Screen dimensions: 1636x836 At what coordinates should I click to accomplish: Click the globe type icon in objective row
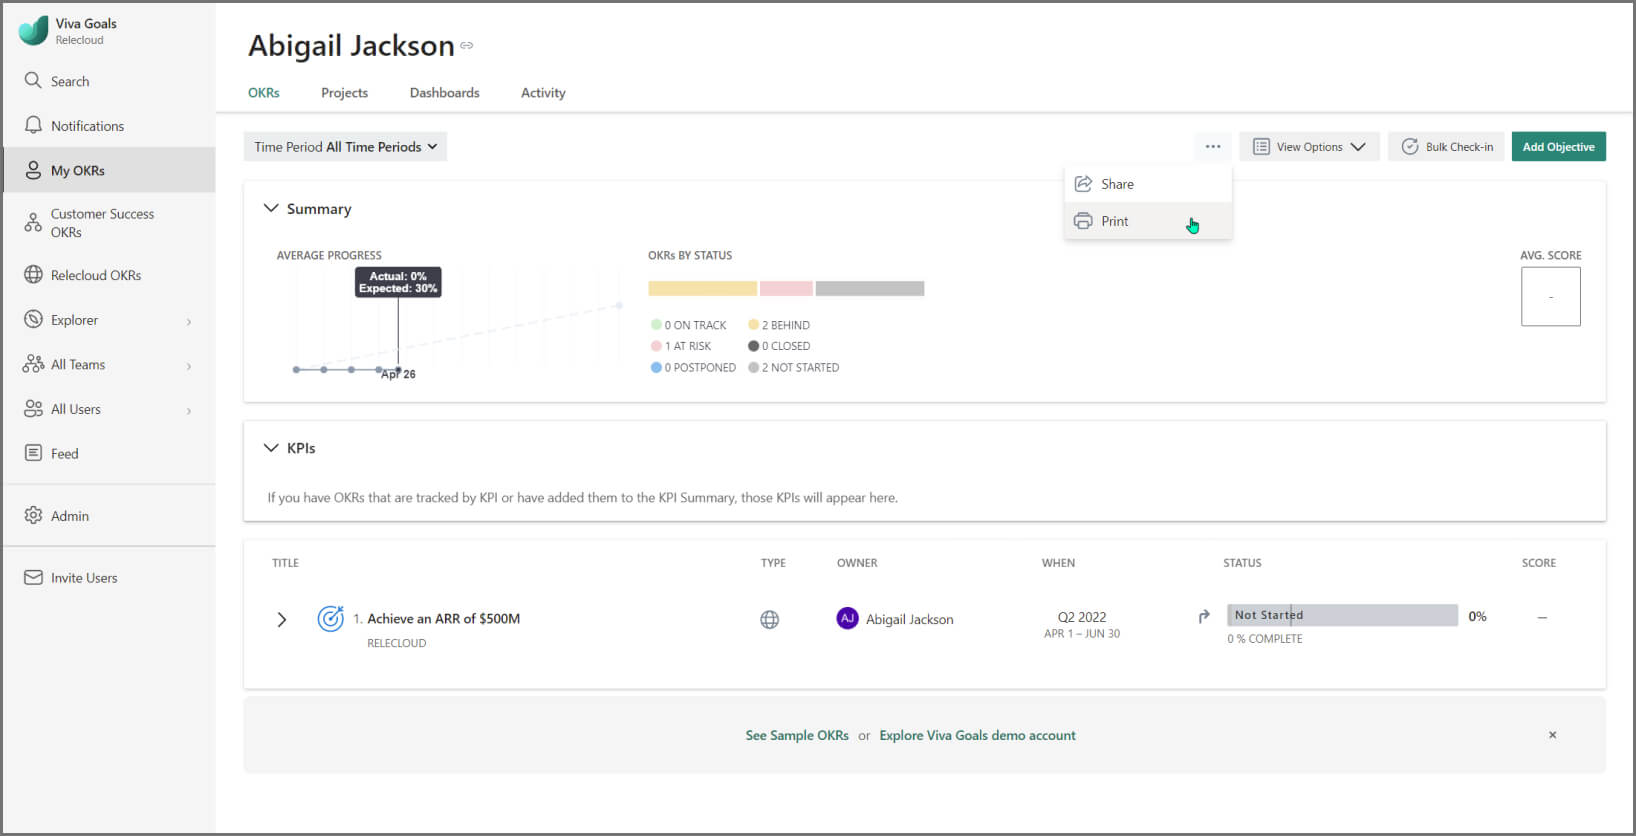pyautogui.click(x=769, y=620)
